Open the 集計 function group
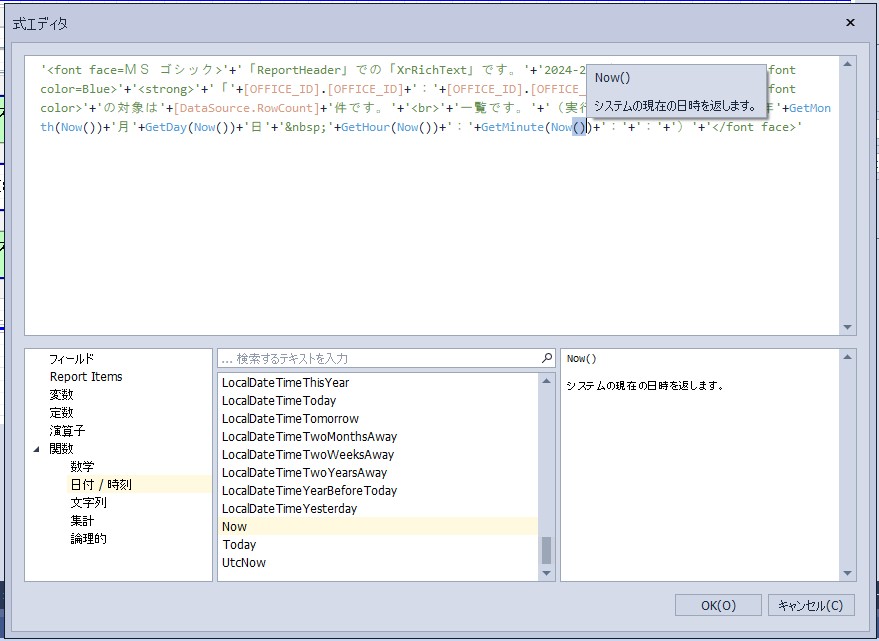This screenshot has height=641, width=879. 82,520
